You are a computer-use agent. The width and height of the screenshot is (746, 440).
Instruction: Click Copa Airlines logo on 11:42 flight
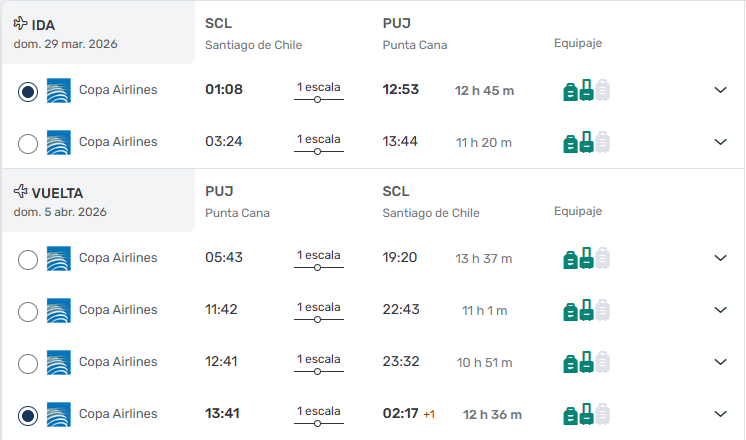tap(59, 310)
